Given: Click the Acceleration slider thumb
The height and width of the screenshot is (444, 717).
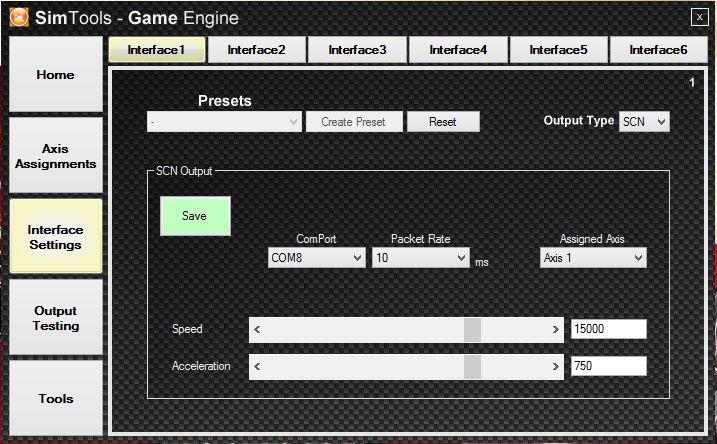Looking at the screenshot, I should click(472, 367).
